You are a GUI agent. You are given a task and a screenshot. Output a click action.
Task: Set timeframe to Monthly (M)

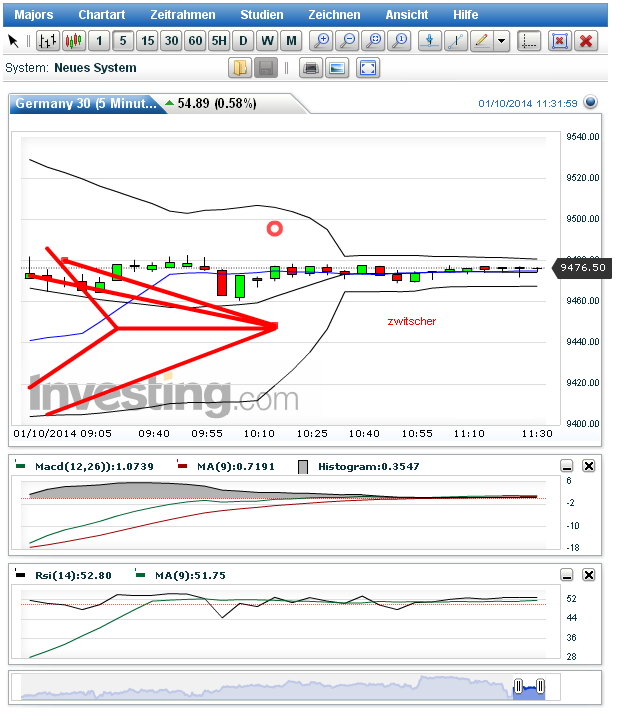click(x=291, y=41)
